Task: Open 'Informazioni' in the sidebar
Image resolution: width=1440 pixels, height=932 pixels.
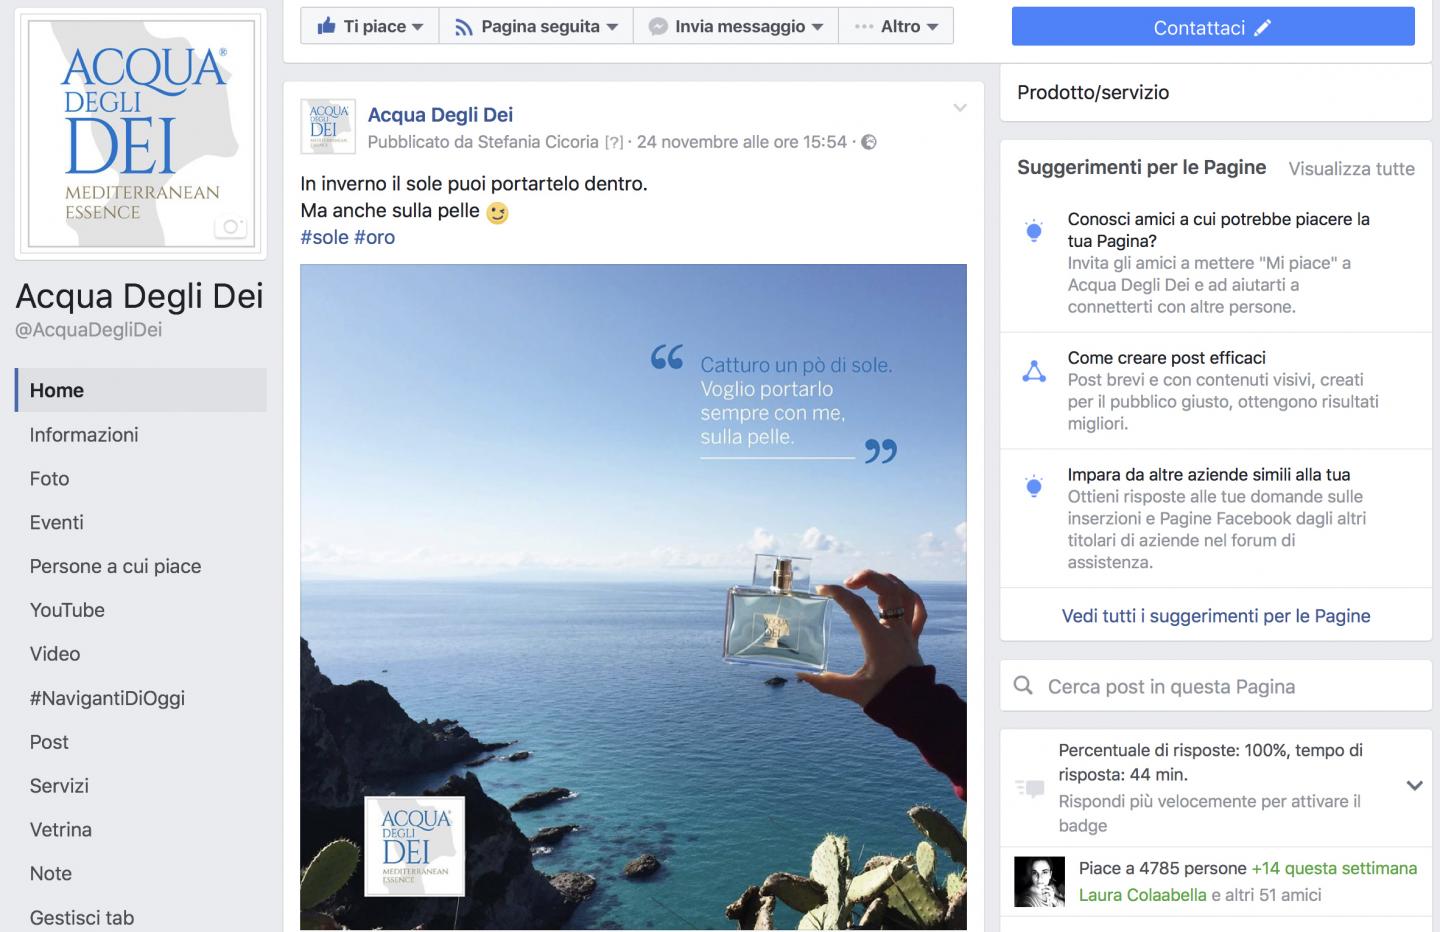Action: [84, 435]
